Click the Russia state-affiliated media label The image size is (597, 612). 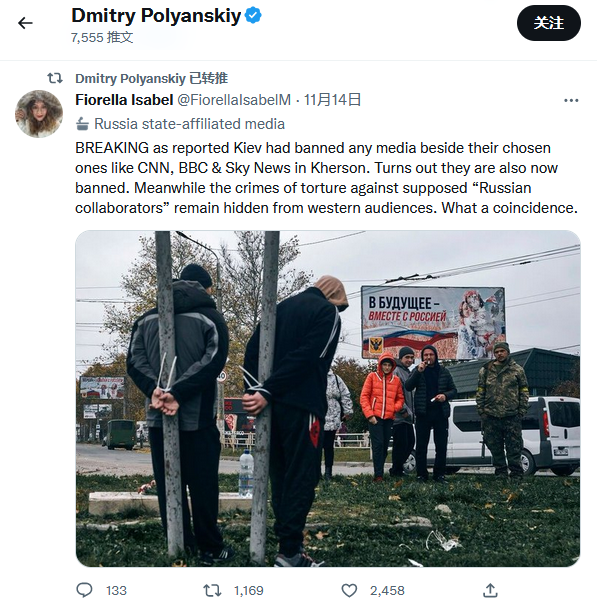(x=189, y=124)
